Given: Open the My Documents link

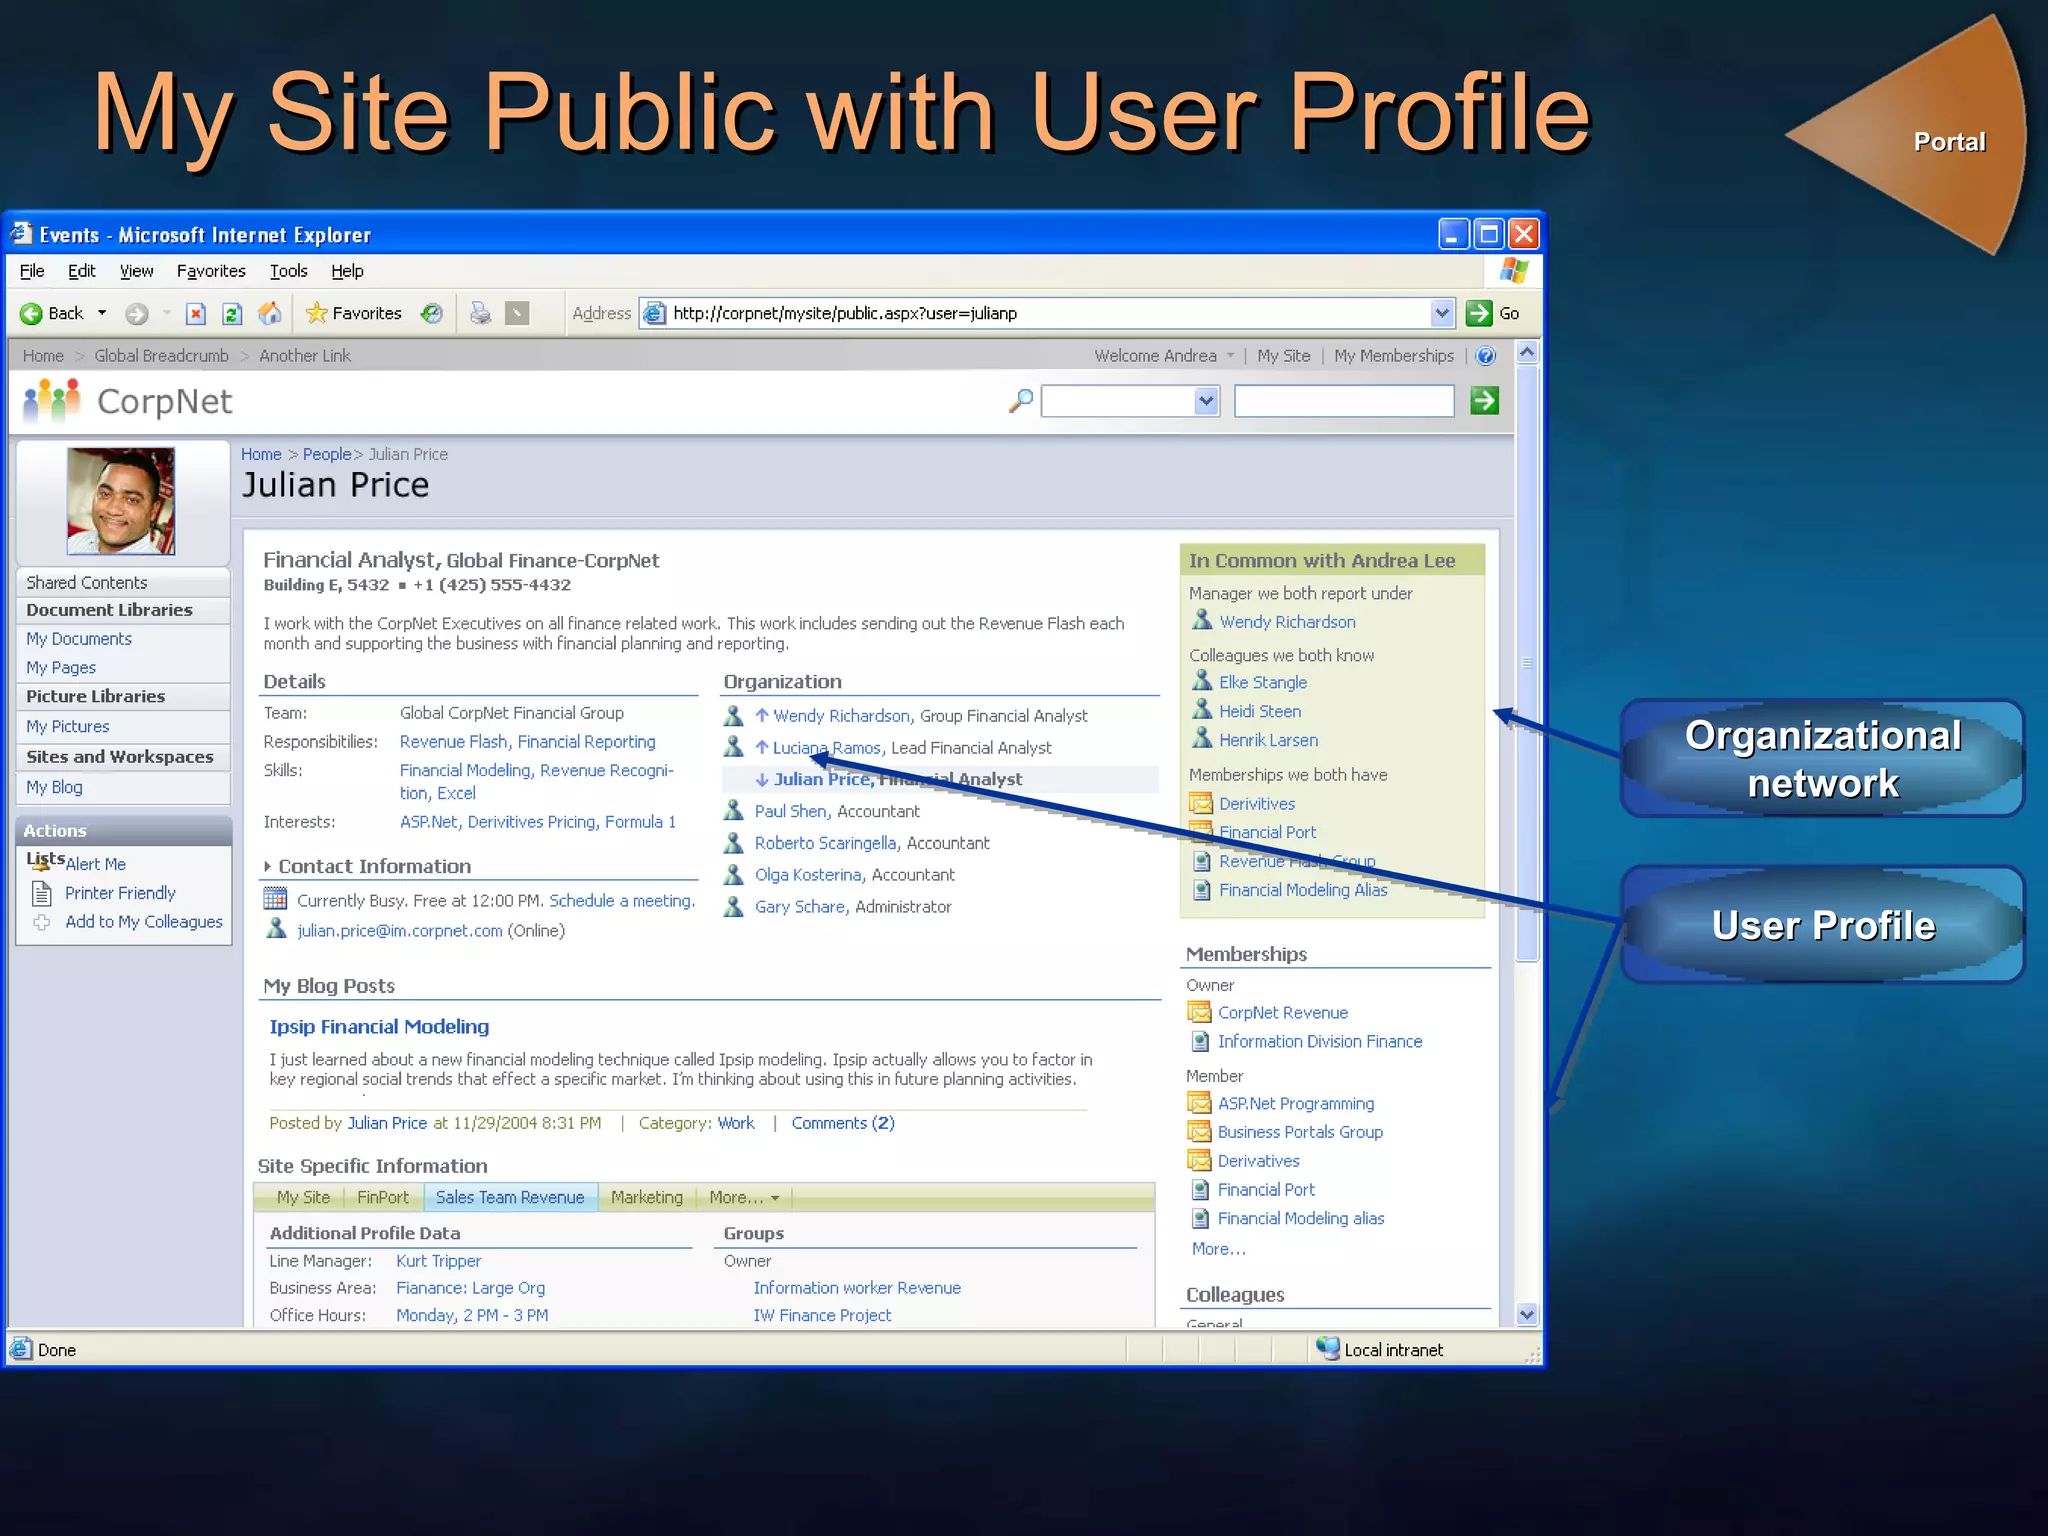Looking at the screenshot, I should tap(79, 639).
